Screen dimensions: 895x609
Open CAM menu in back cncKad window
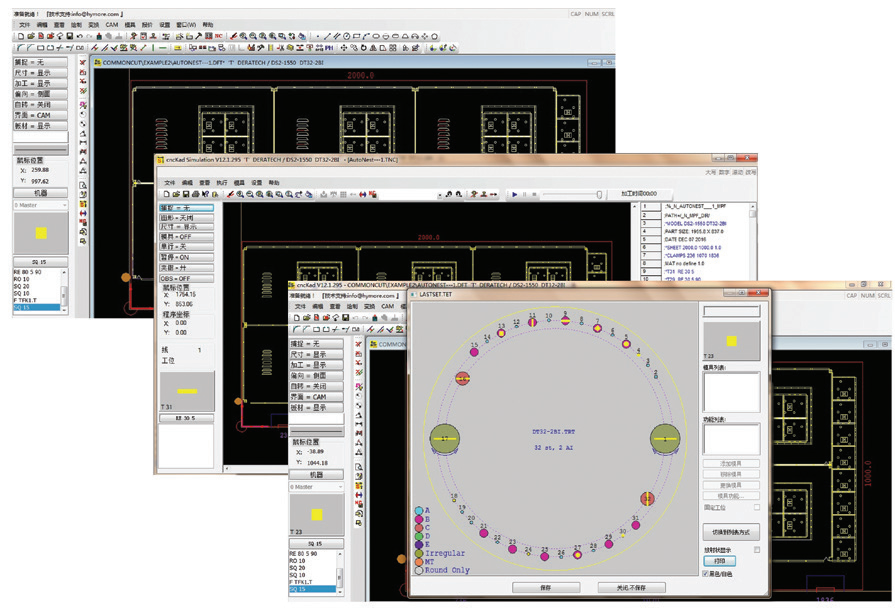pyautogui.click(x=112, y=25)
